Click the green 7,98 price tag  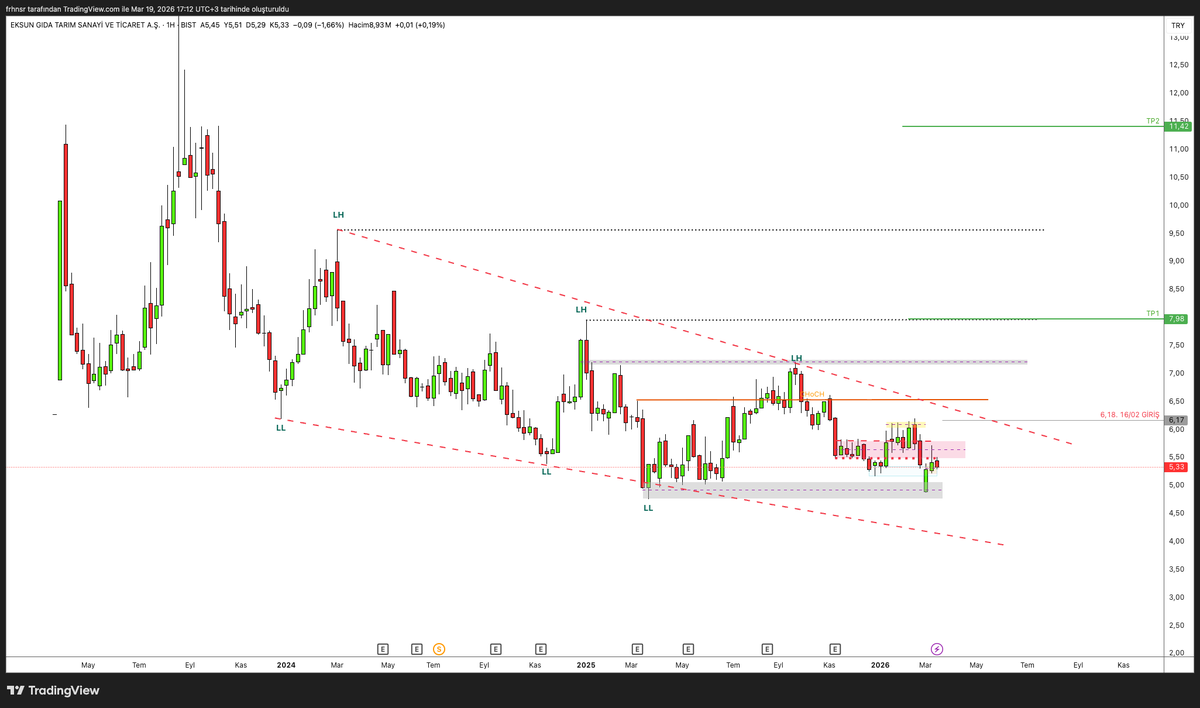tap(1178, 318)
